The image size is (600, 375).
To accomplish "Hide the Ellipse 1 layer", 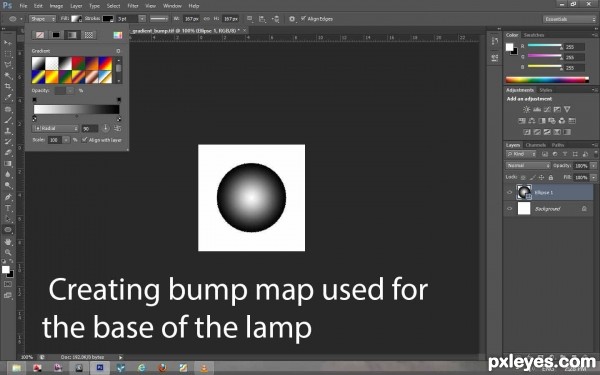I will coord(509,192).
